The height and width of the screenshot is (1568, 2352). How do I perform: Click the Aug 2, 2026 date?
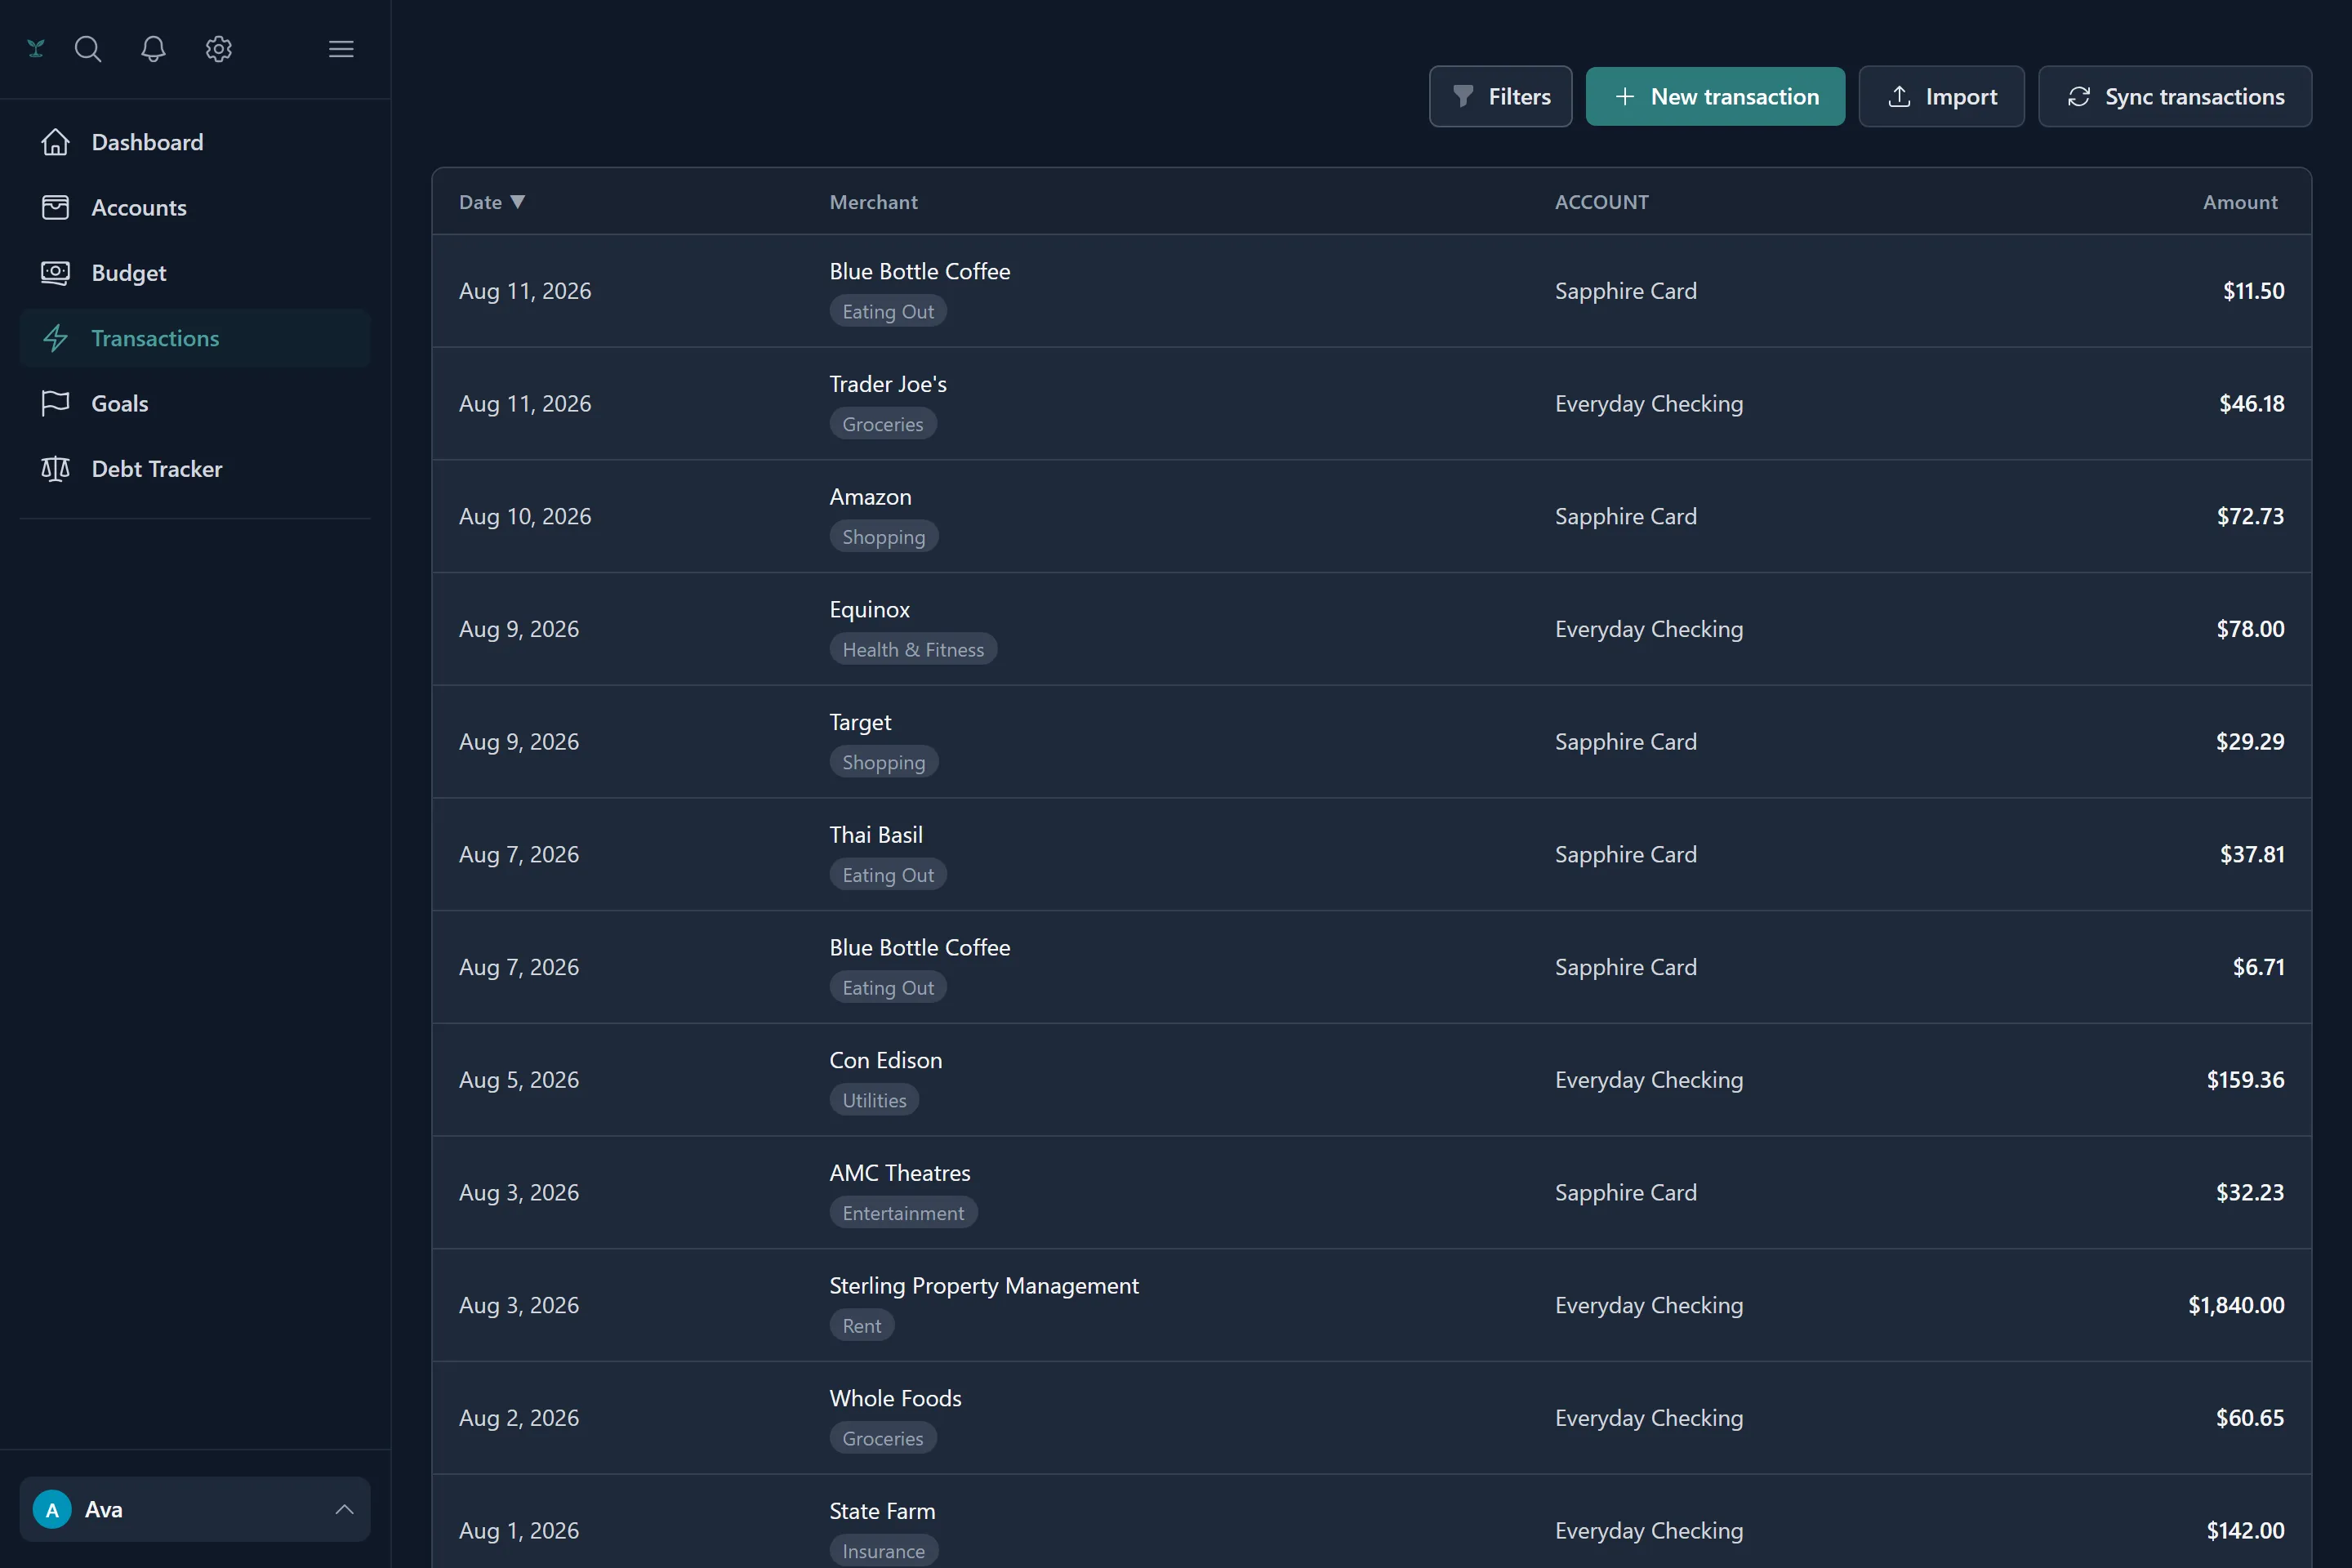pyautogui.click(x=519, y=1418)
